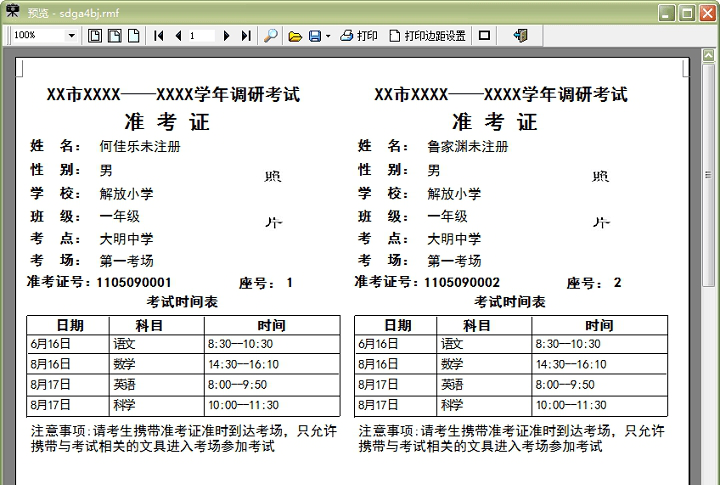Click the name 何佳乐未注册

click(x=140, y=146)
